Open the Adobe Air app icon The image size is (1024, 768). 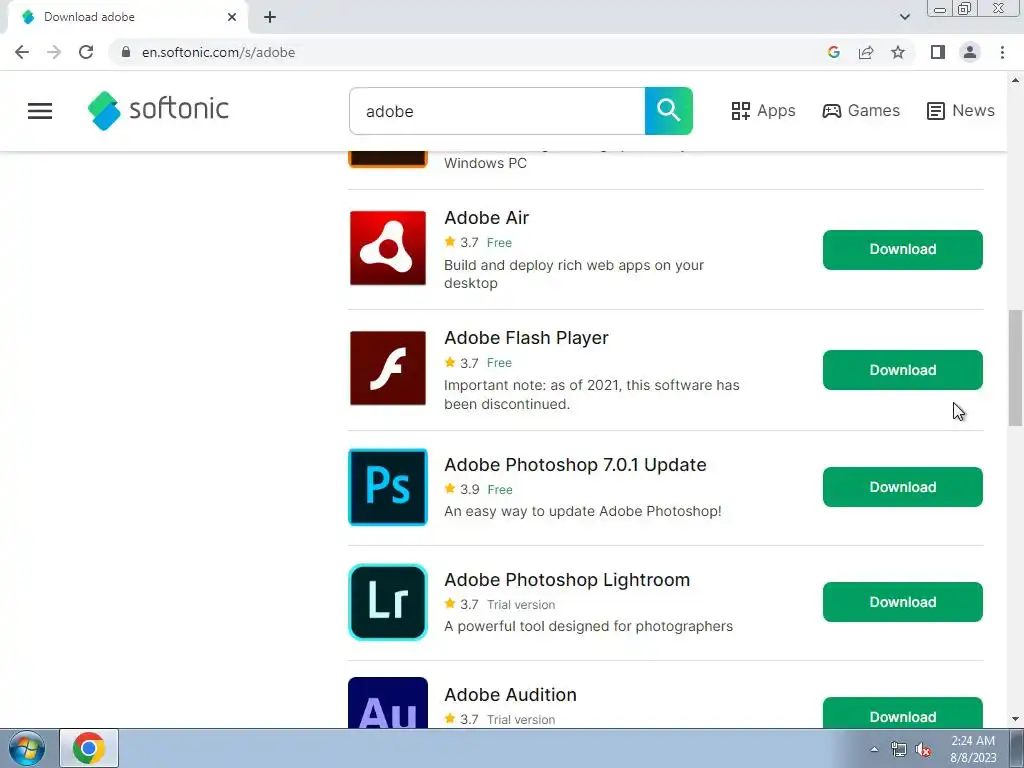pyautogui.click(x=388, y=248)
